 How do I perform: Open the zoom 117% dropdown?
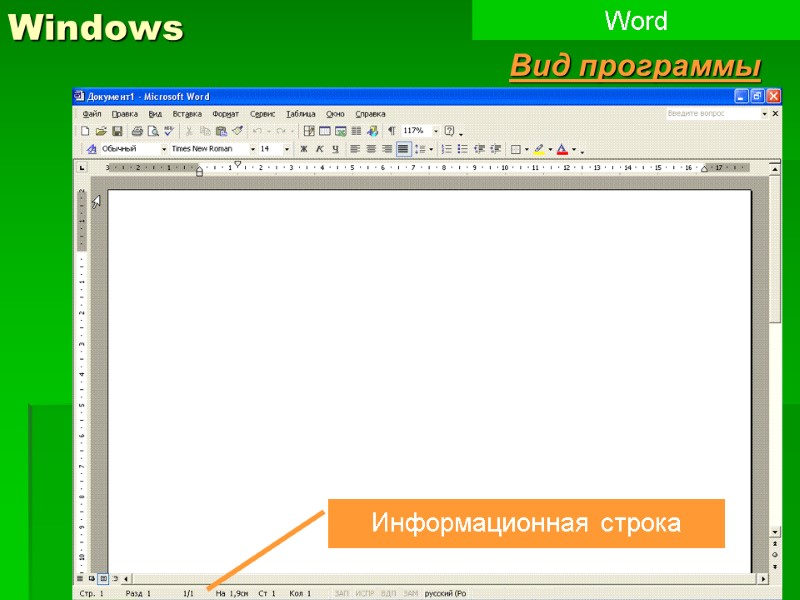point(436,131)
